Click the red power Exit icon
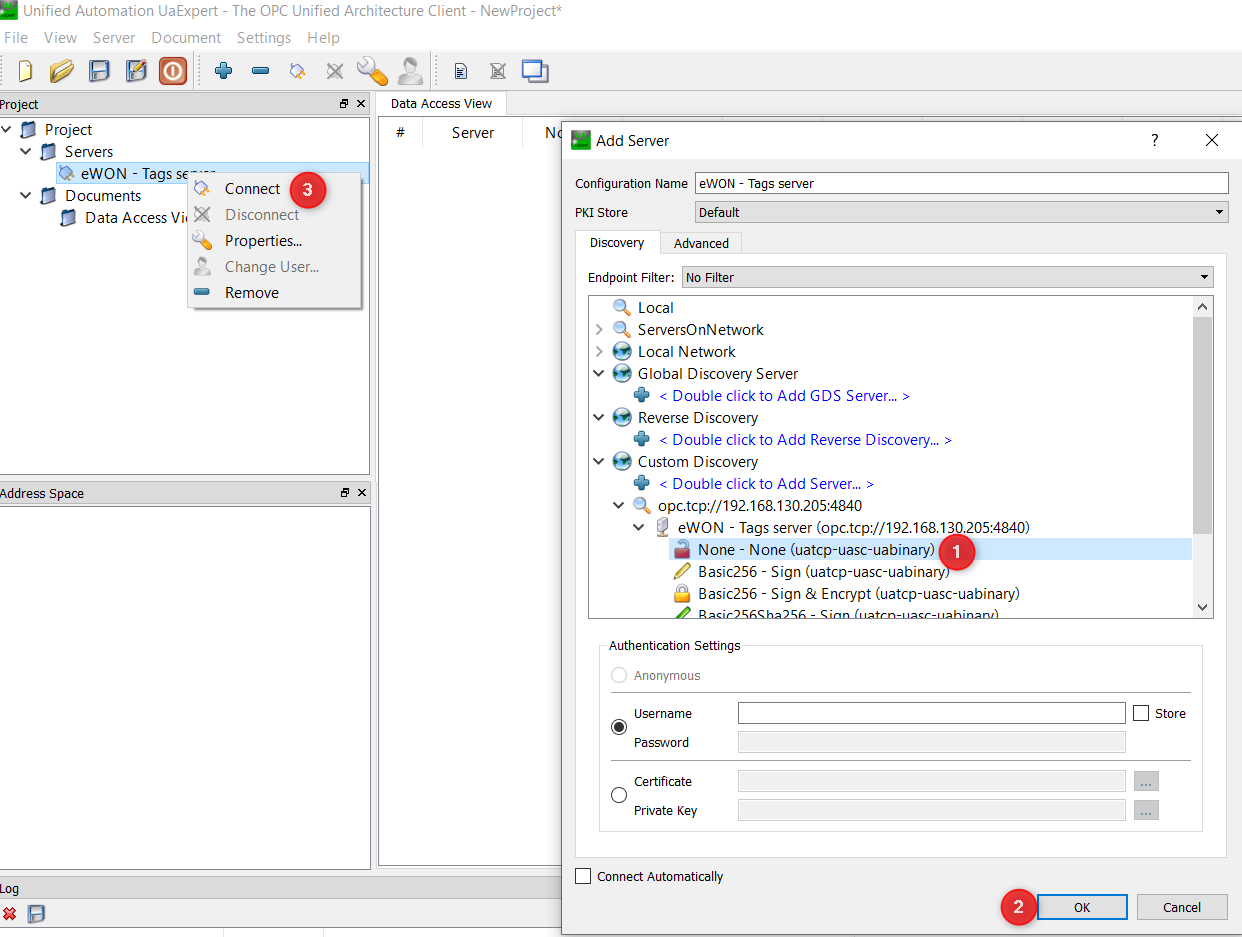 point(173,71)
